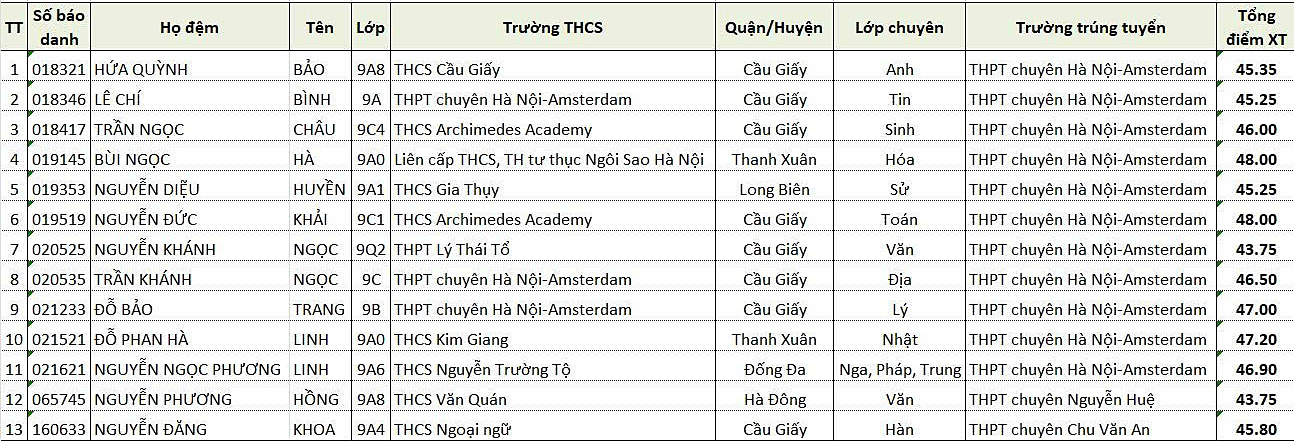Select the 'Trường trúng tuyển' header
Viewport: 1294px width, 441px height.
pyautogui.click(x=1091, y=27)
